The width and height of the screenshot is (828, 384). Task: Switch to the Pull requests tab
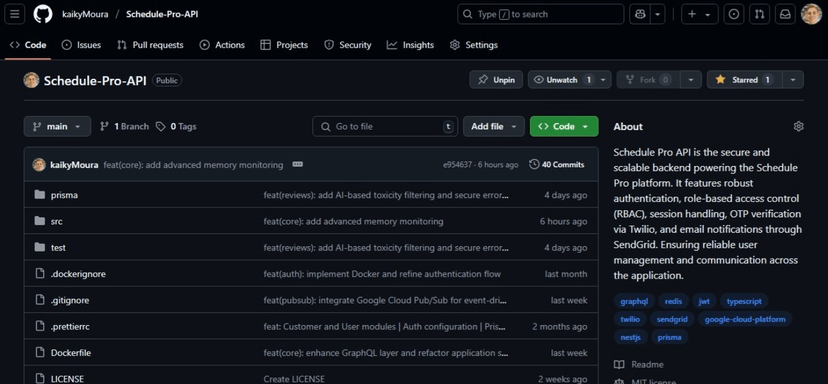[x=150, y=45]
